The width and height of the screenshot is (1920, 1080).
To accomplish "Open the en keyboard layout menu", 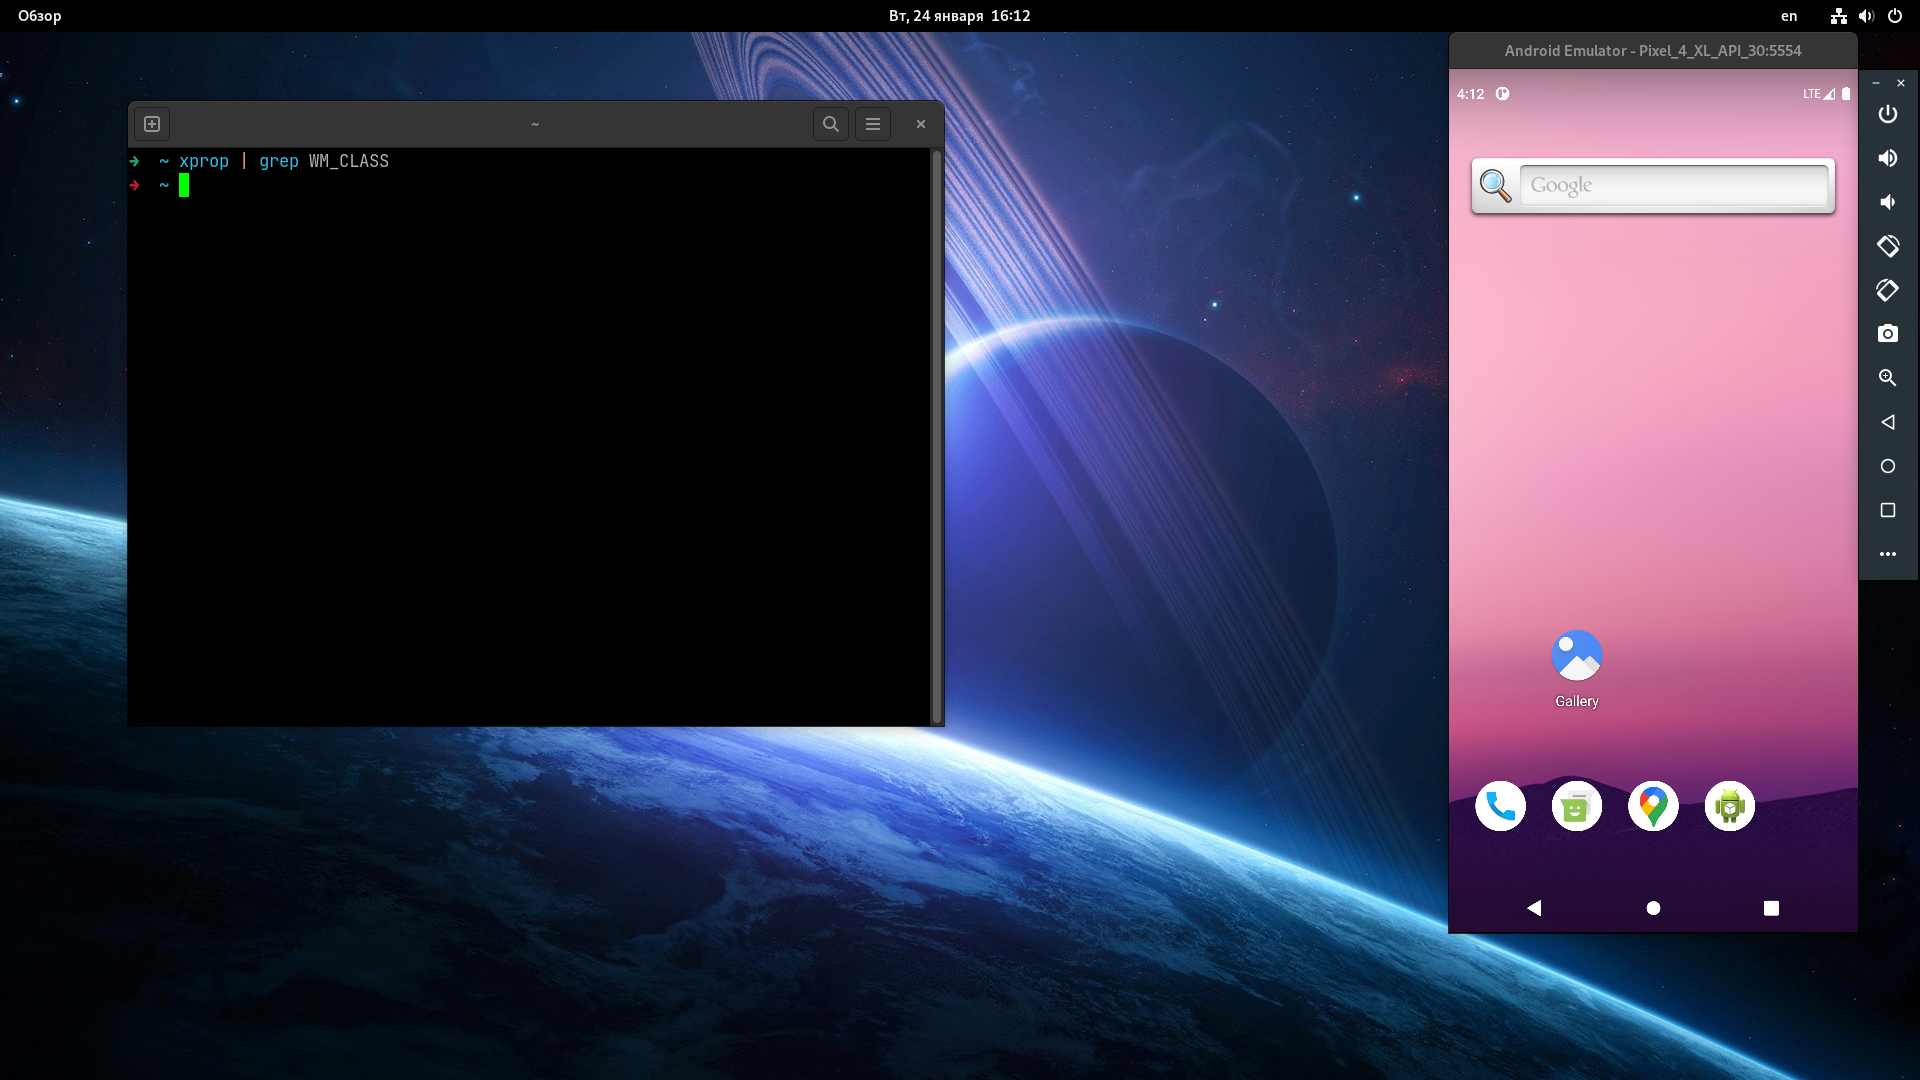I will (1789, 16).
